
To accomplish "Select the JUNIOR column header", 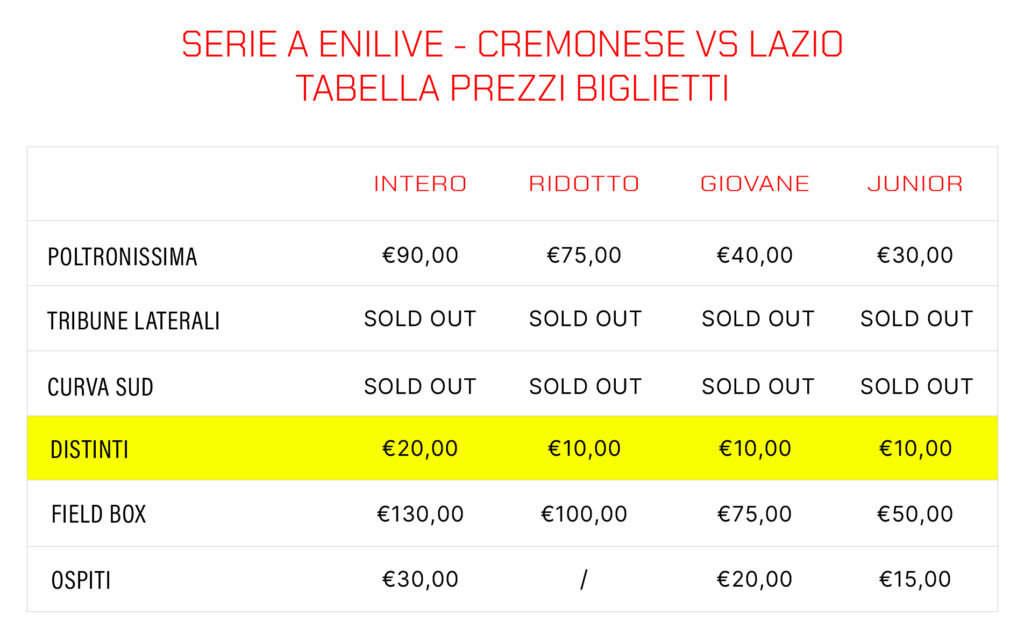I will point(915,184).
